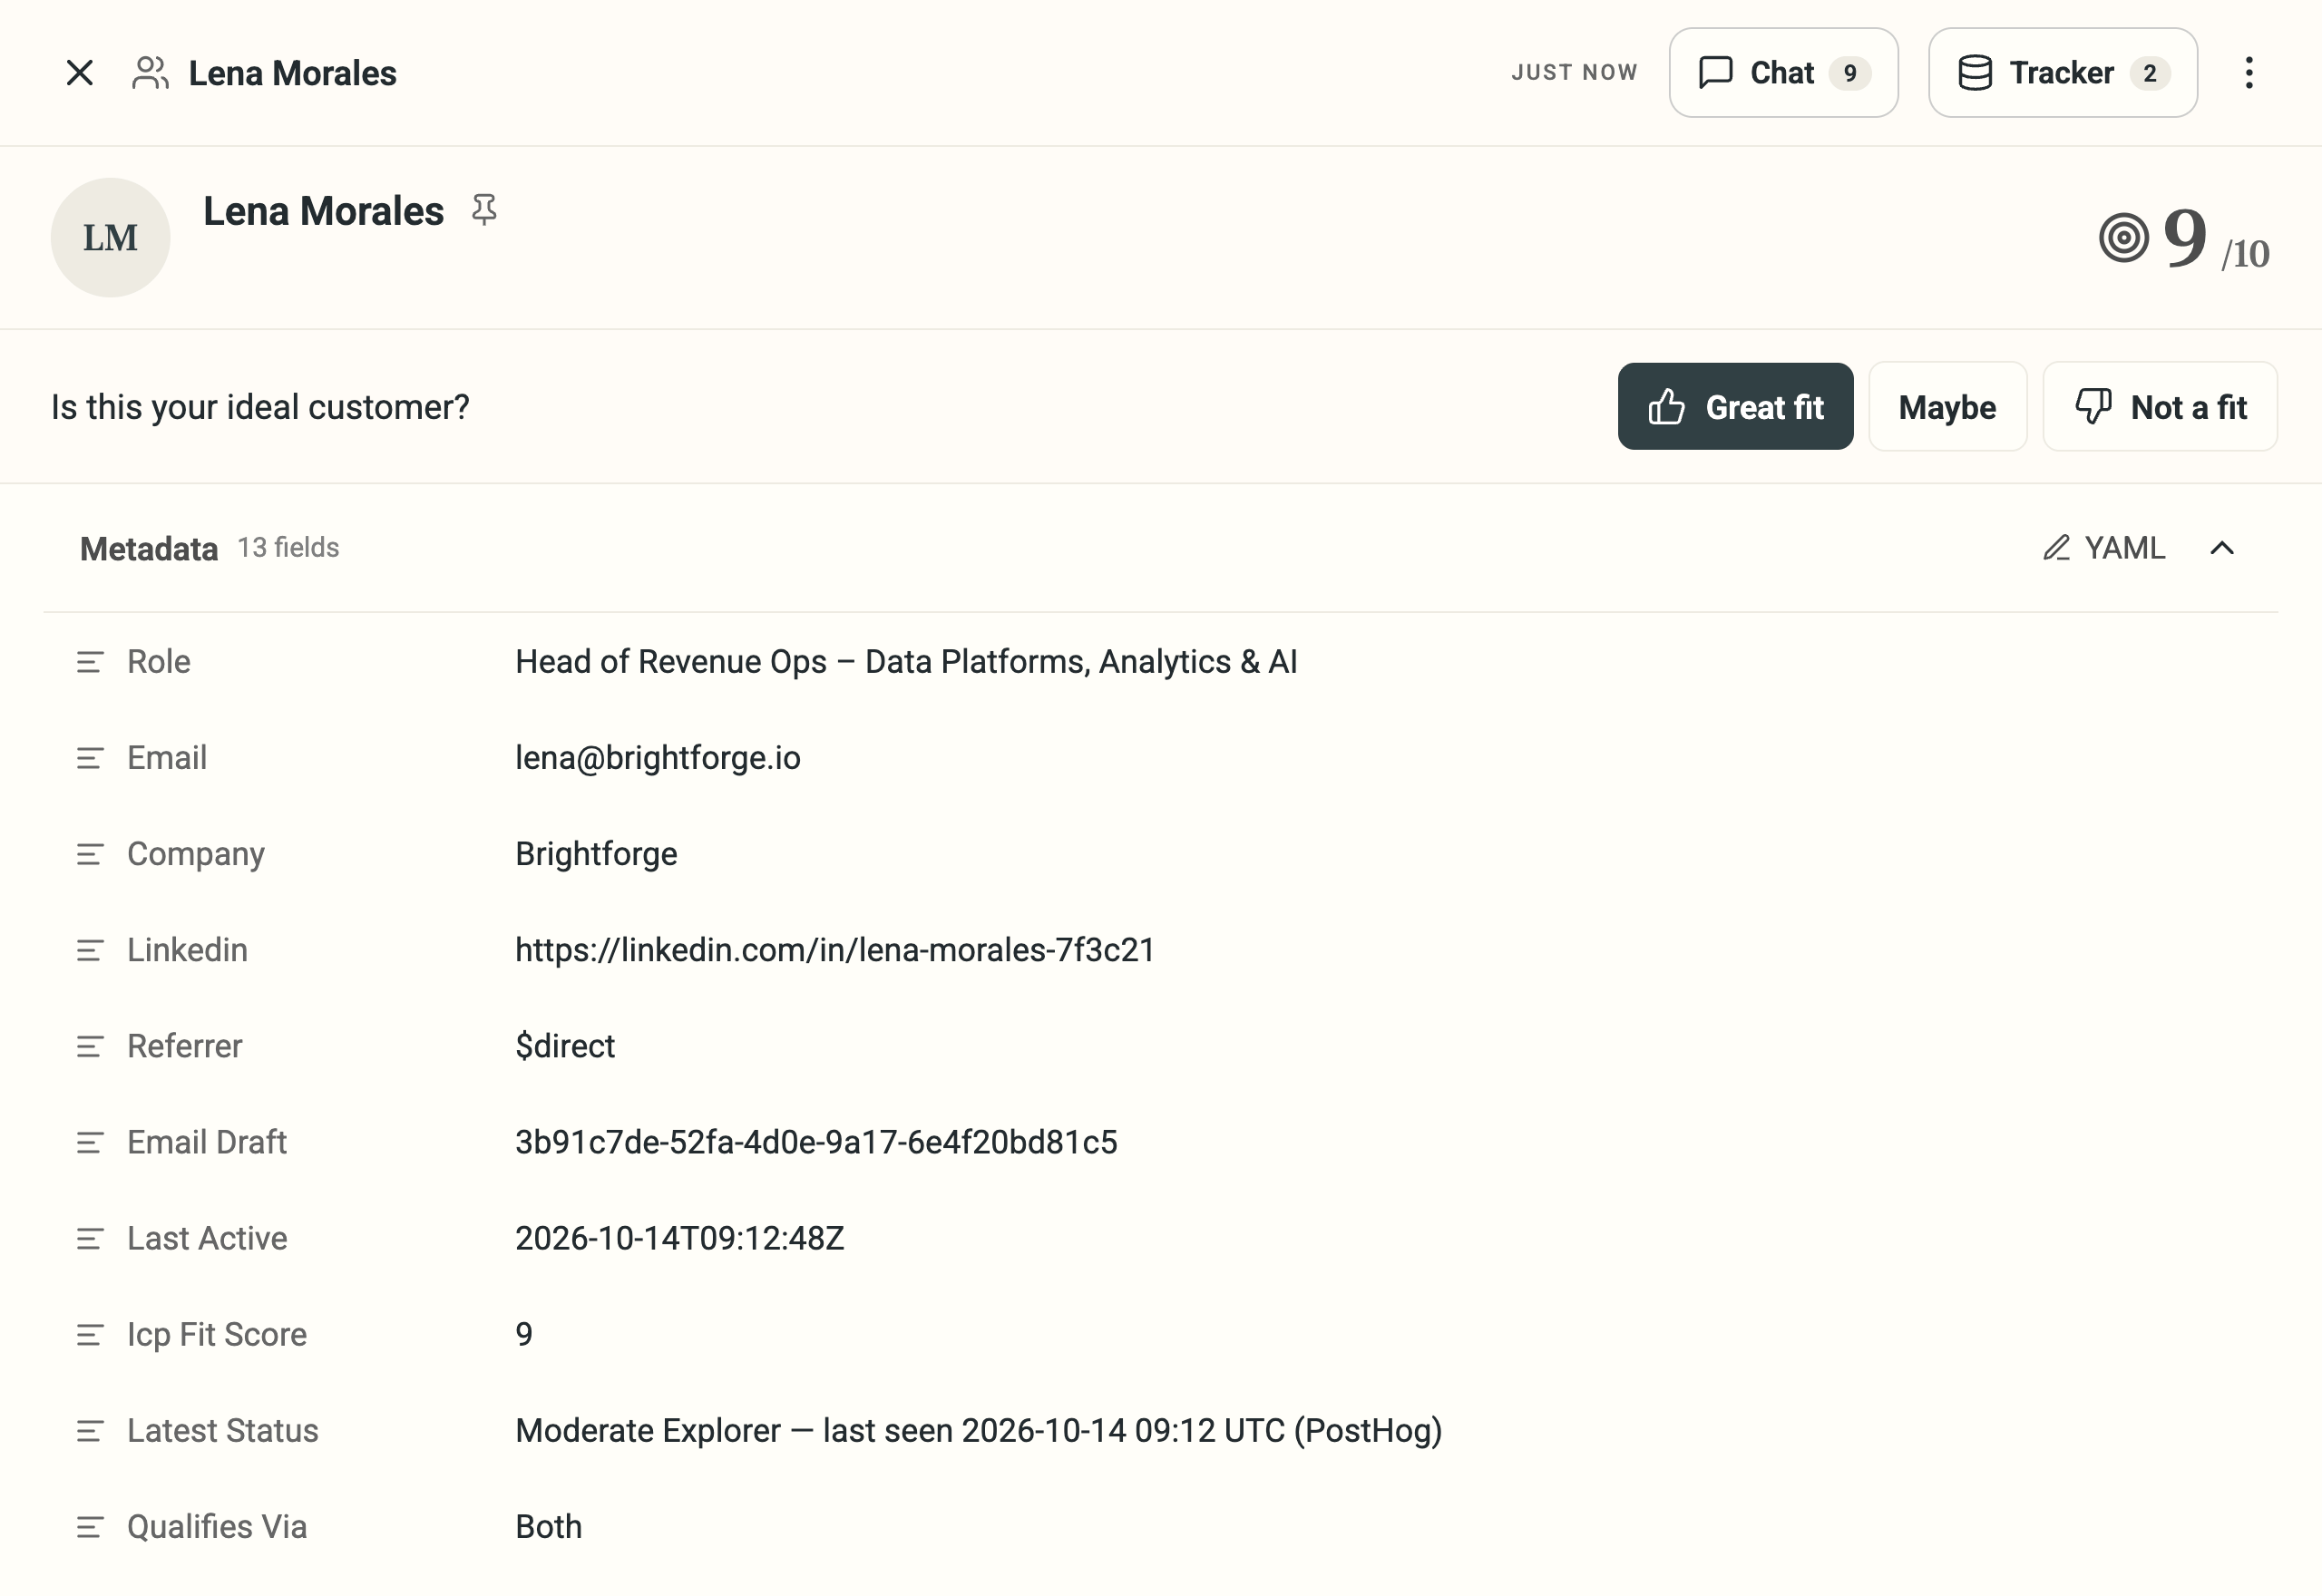Viewport: 2322px width, 1596px height.
Task: Open the LinkedIn profile URL
Action: [x=835, y=950]
